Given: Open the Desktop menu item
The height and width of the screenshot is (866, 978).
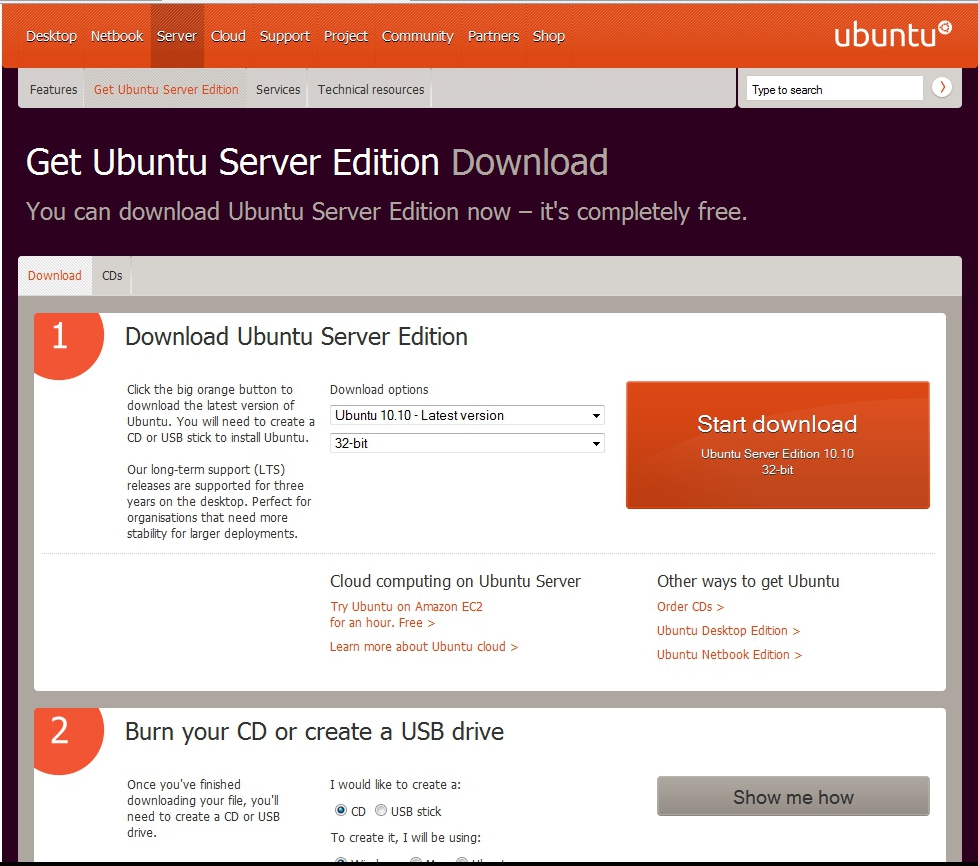Looking at the screenshot, I should point(51,36).
